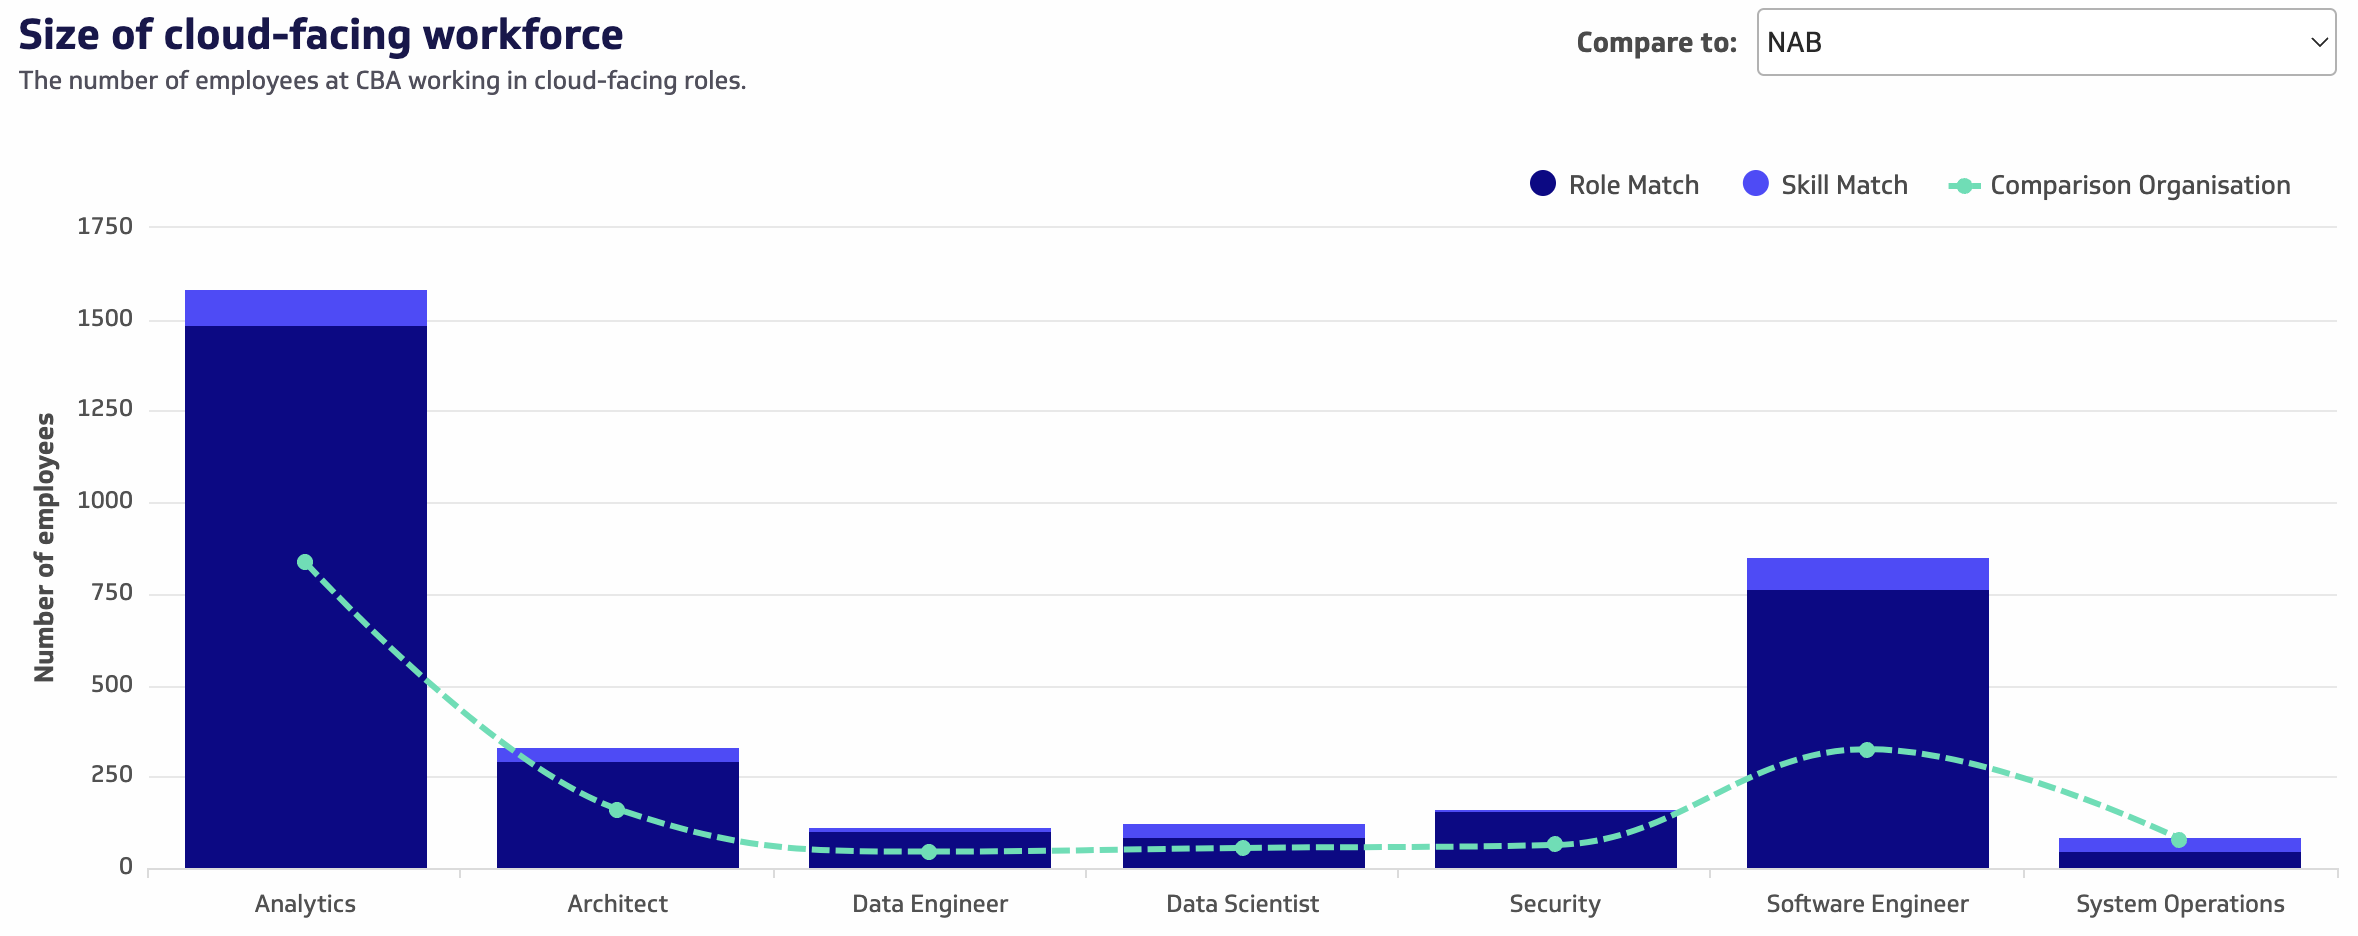Viewport: 2358px width, 936px height.
Task: Click the green point on Data Scientist
Action: coord(1243,848)
